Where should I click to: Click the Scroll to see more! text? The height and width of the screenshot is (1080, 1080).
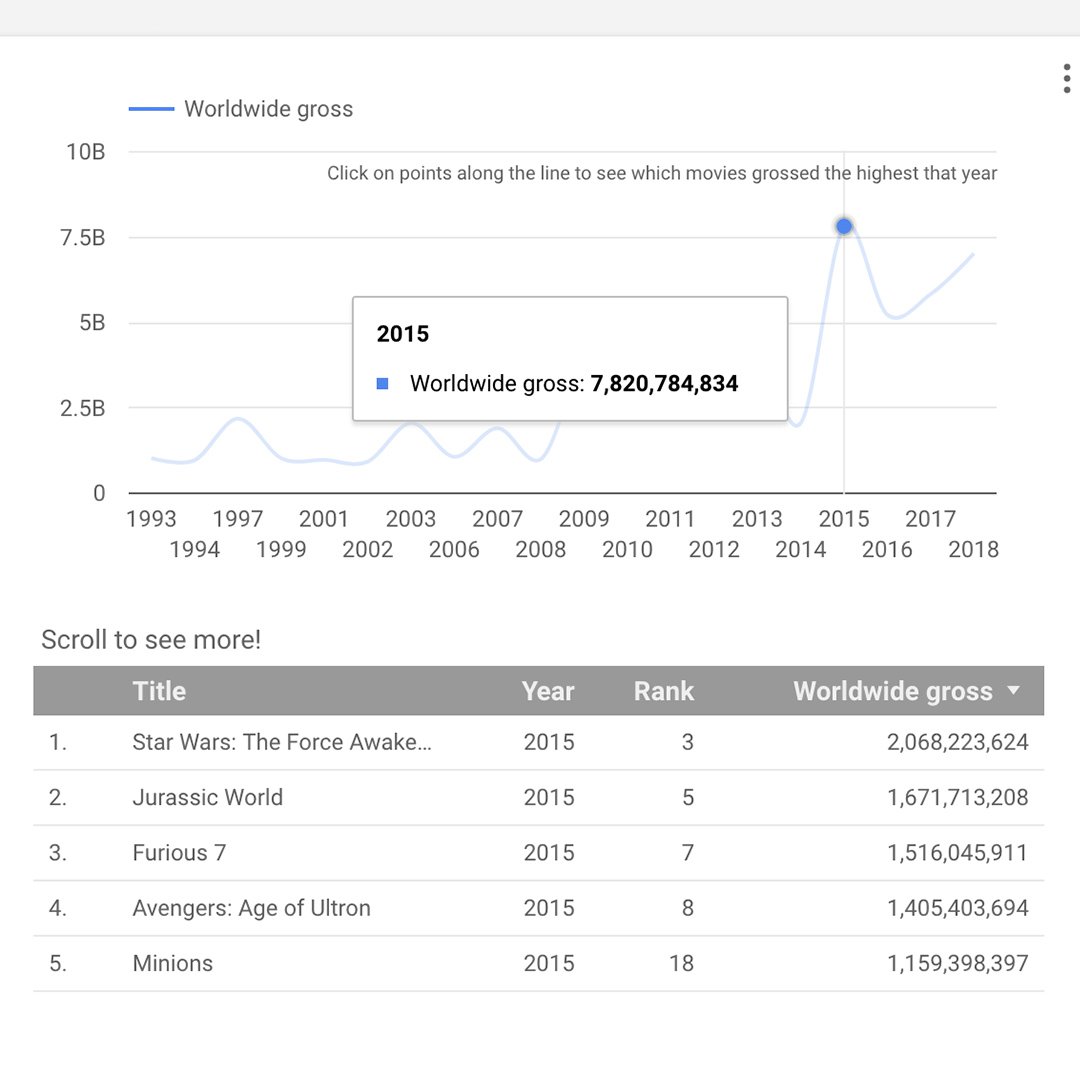[151, 640]
